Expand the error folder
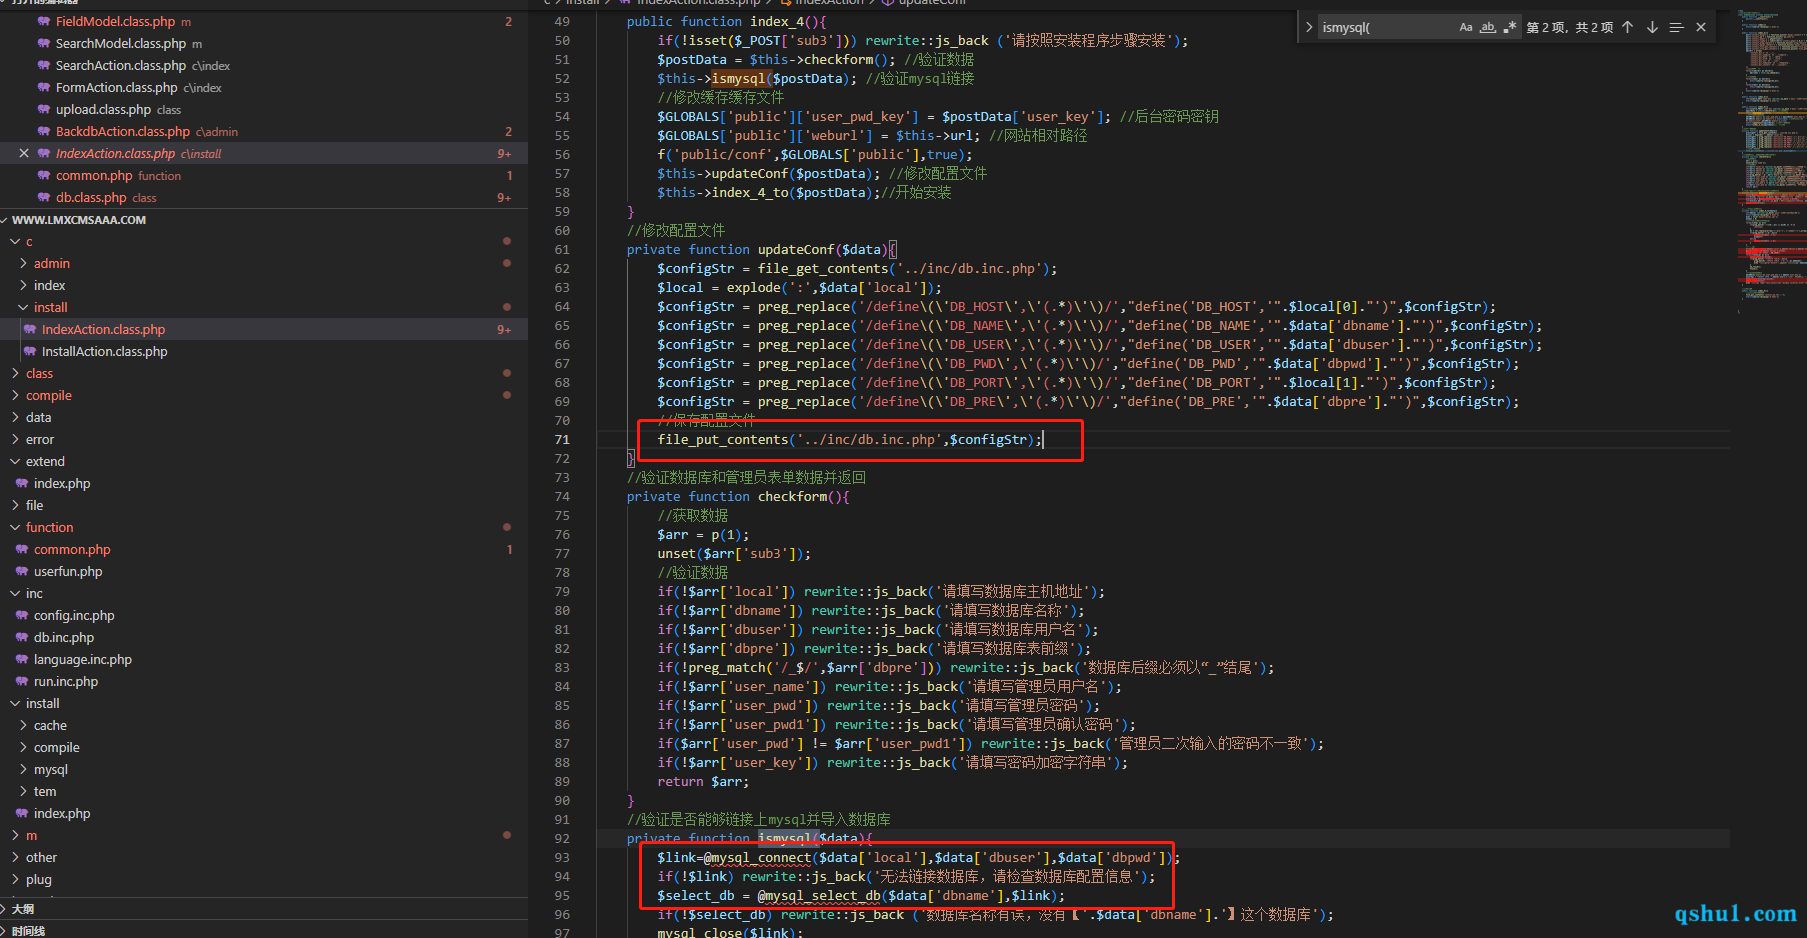The width and height of the screenshot is (1807, 938). [15, 439]
